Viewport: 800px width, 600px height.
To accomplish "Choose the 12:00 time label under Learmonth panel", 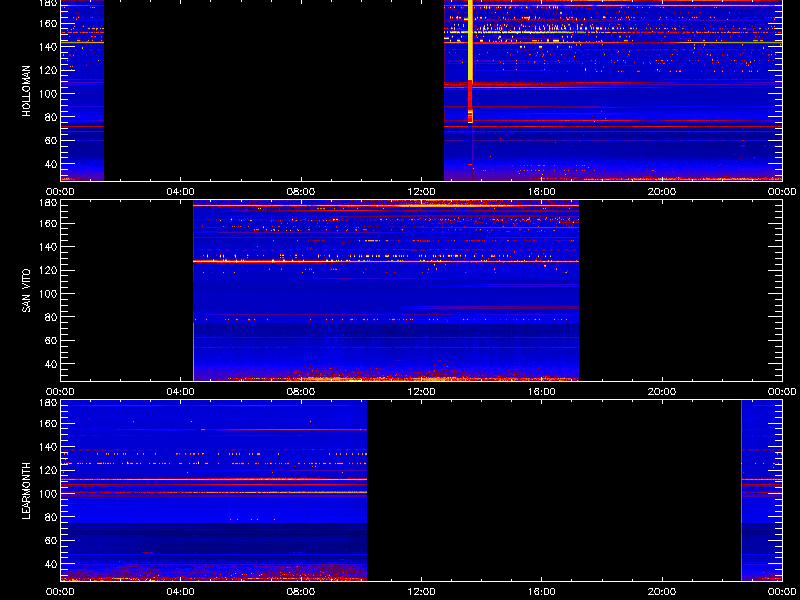I will [421, 592].
